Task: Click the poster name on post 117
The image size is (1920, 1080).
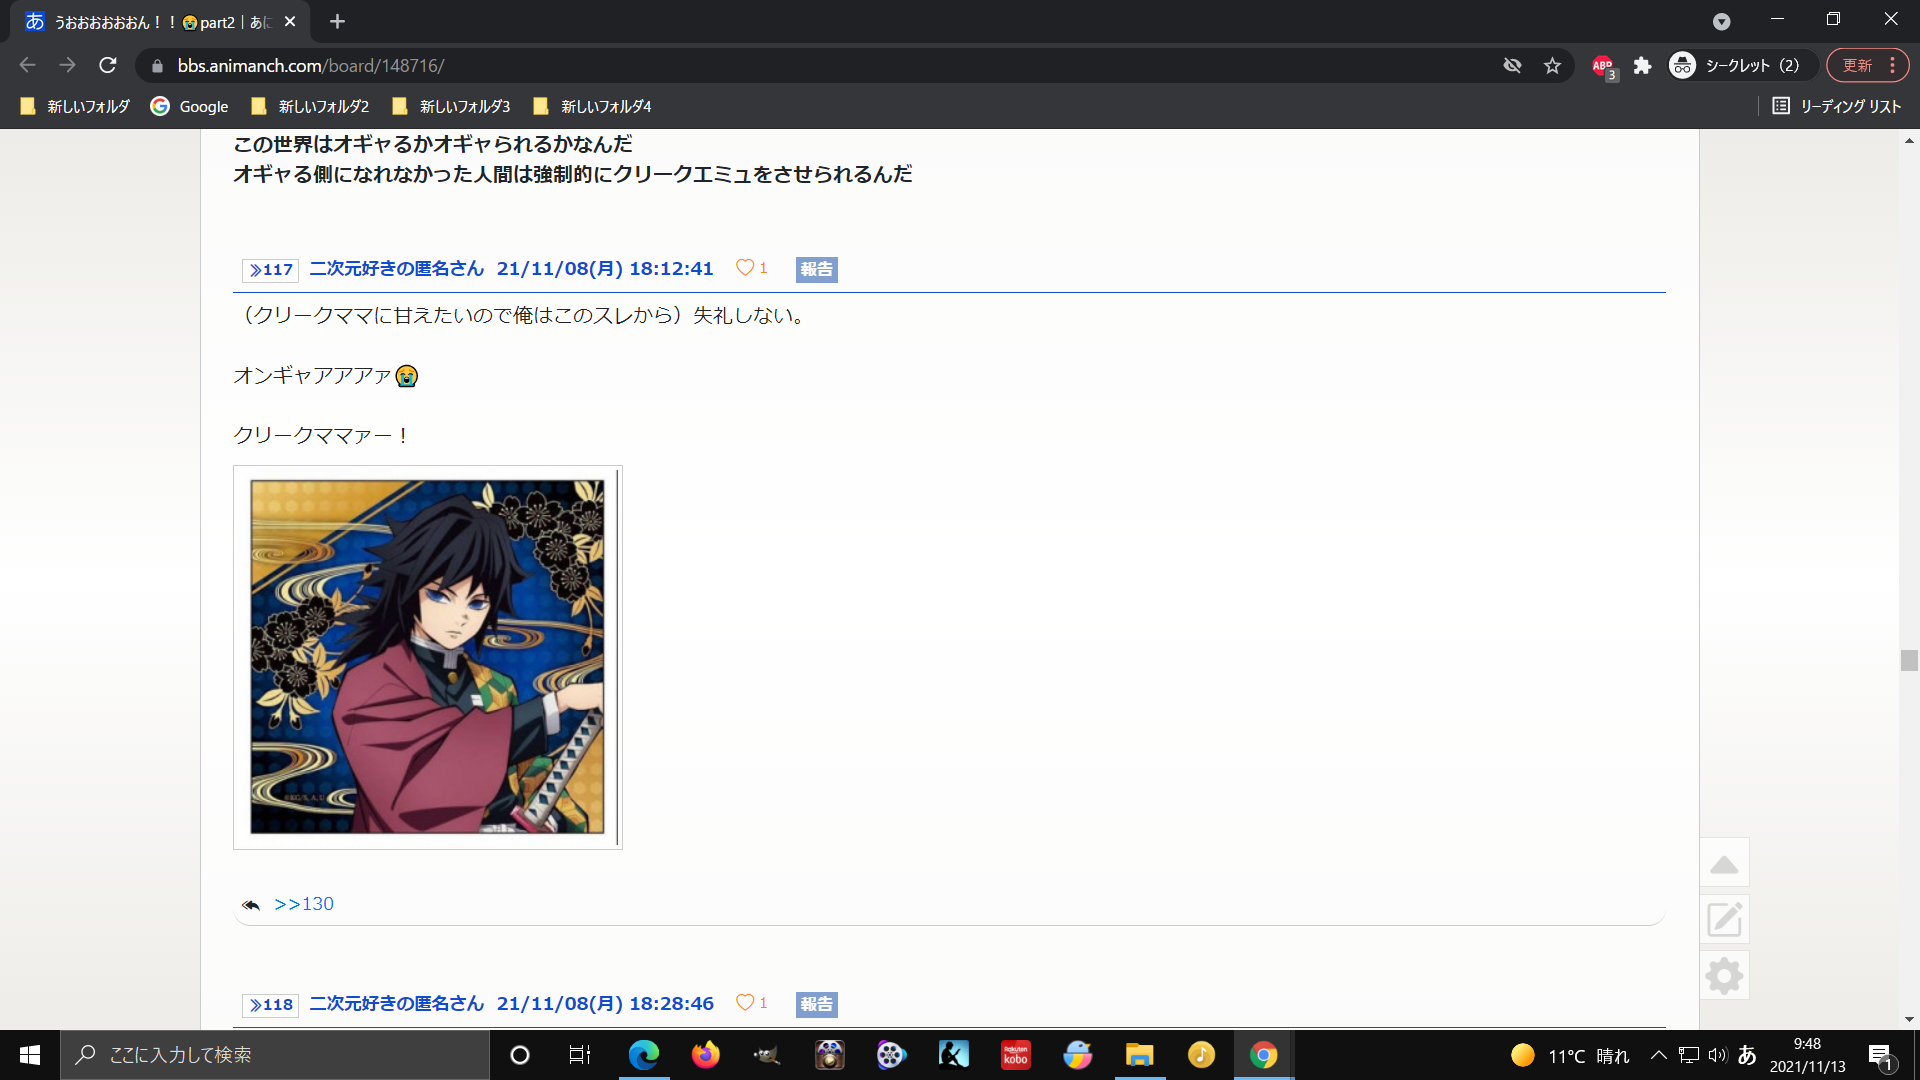Action: [396, 268]
